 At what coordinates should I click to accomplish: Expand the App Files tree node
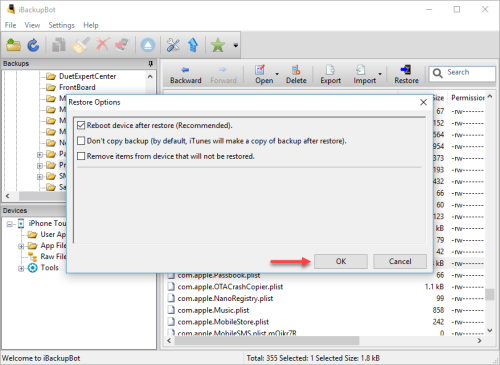(x=21, y=246)
